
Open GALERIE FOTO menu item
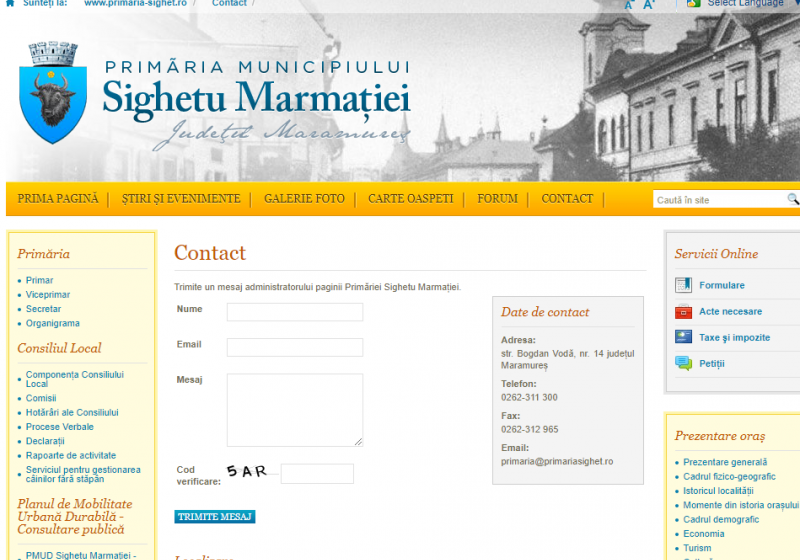pos(304,198)
